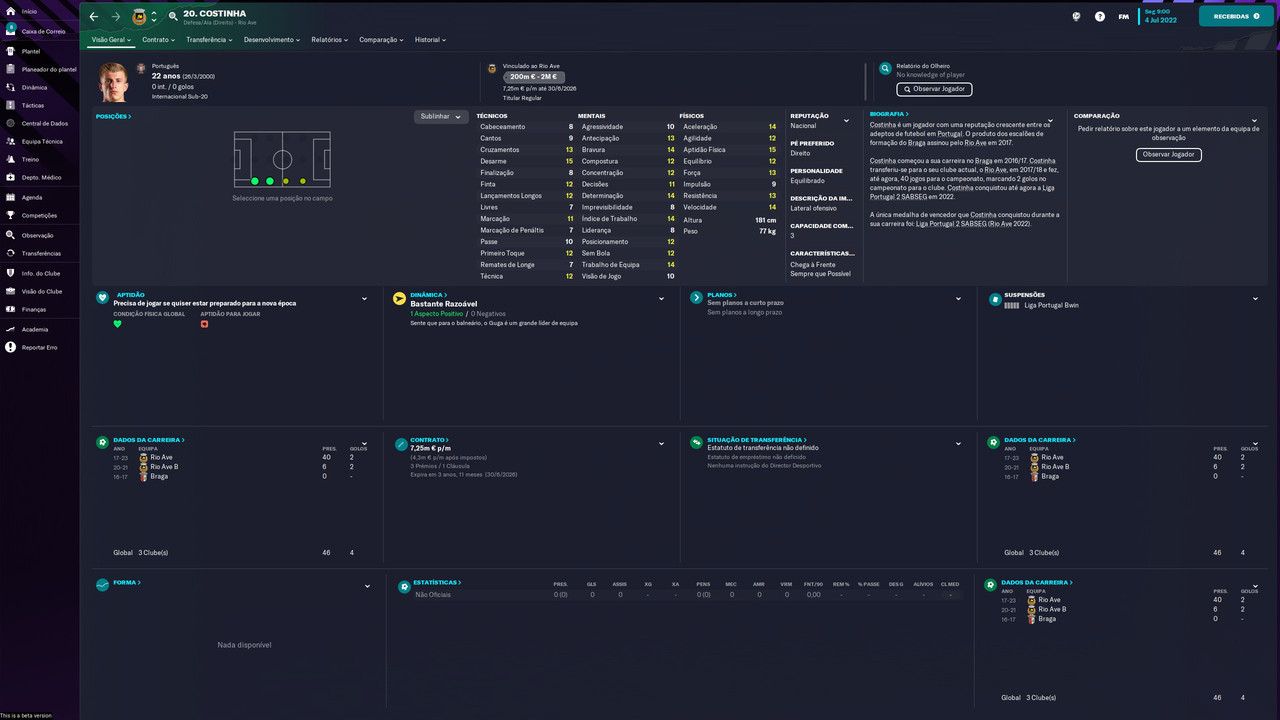Open the Desenvolvimento tab menu

(x=272, y=40)
